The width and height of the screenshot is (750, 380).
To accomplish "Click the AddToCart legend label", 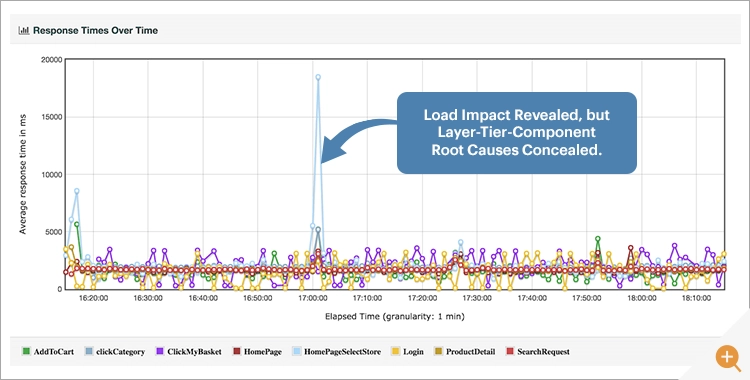I will pos(54,352).
